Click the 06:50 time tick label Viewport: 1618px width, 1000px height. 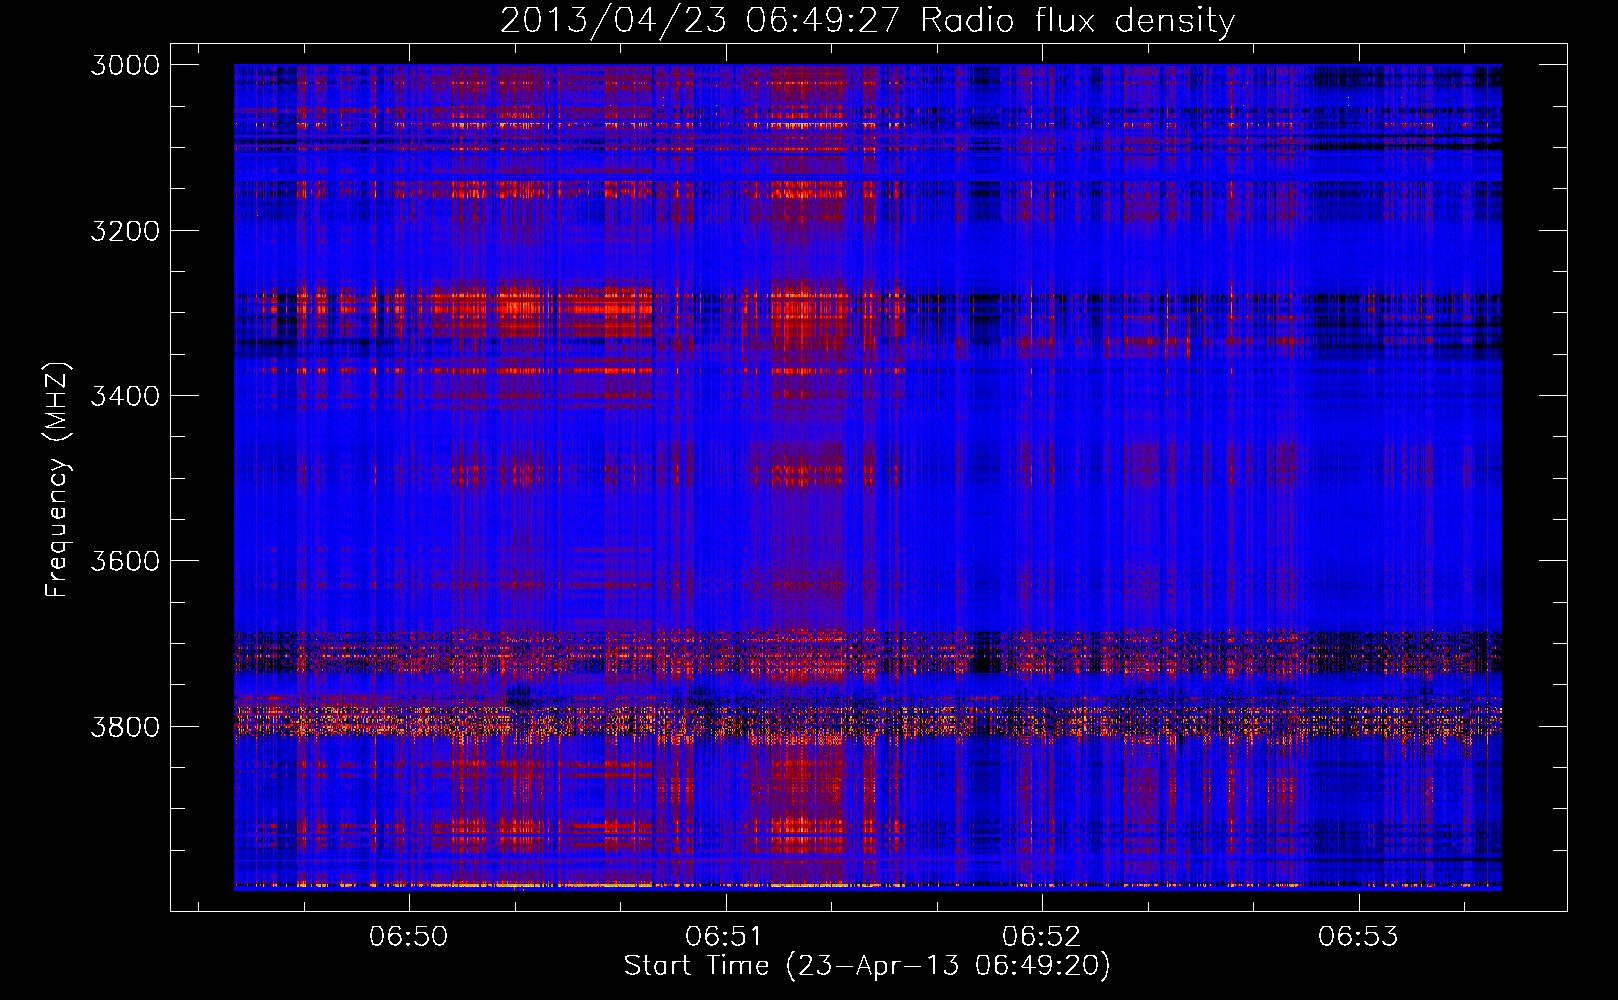(409, 937)
